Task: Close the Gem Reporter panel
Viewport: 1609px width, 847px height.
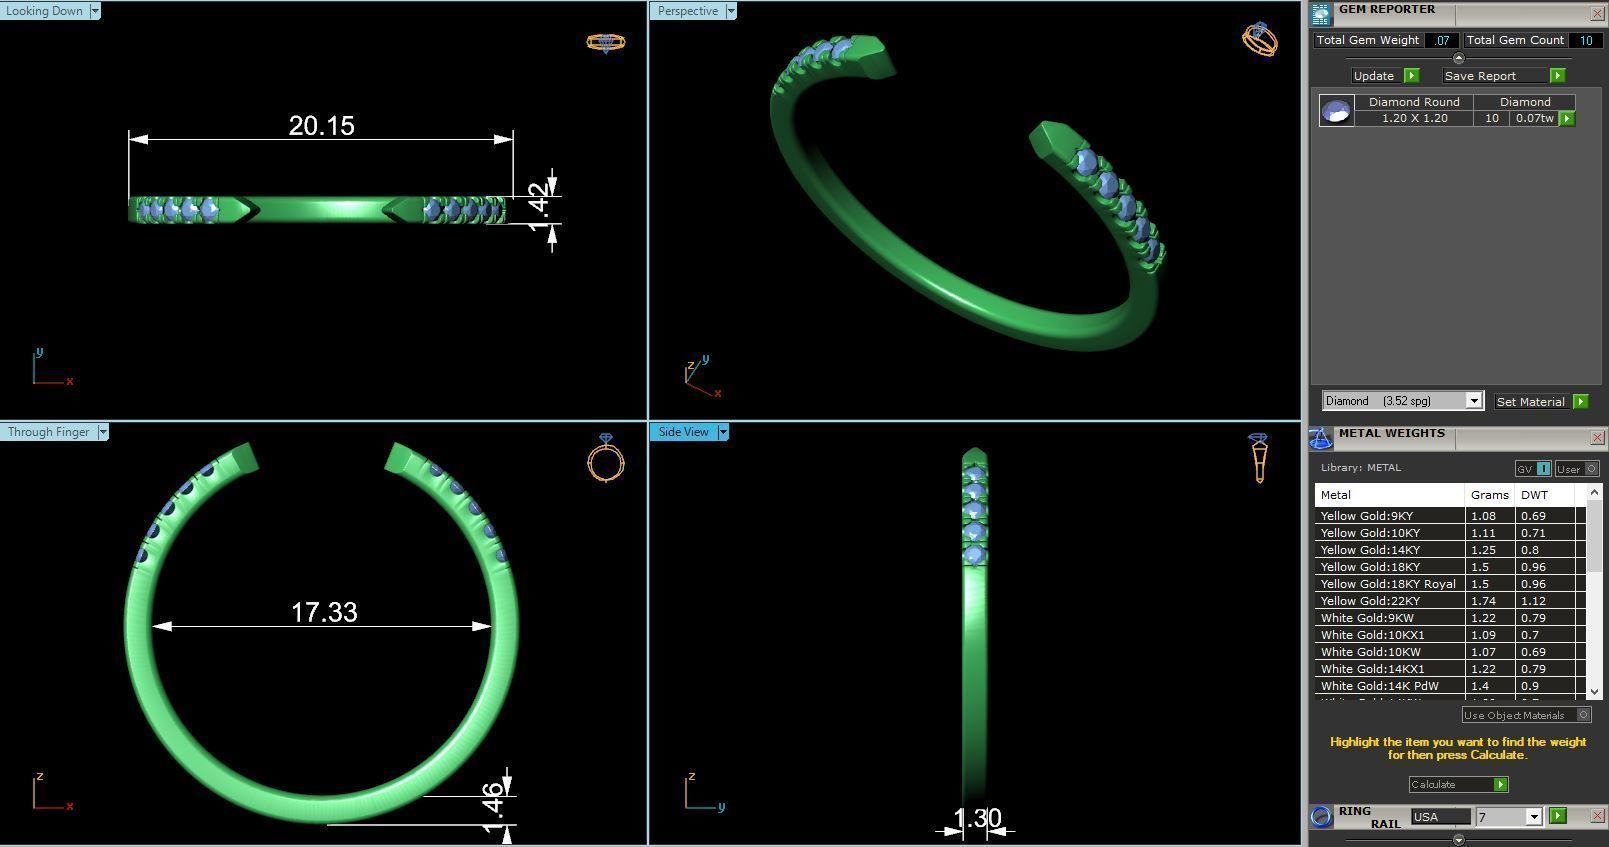Action: click(x=1596, y=13)
